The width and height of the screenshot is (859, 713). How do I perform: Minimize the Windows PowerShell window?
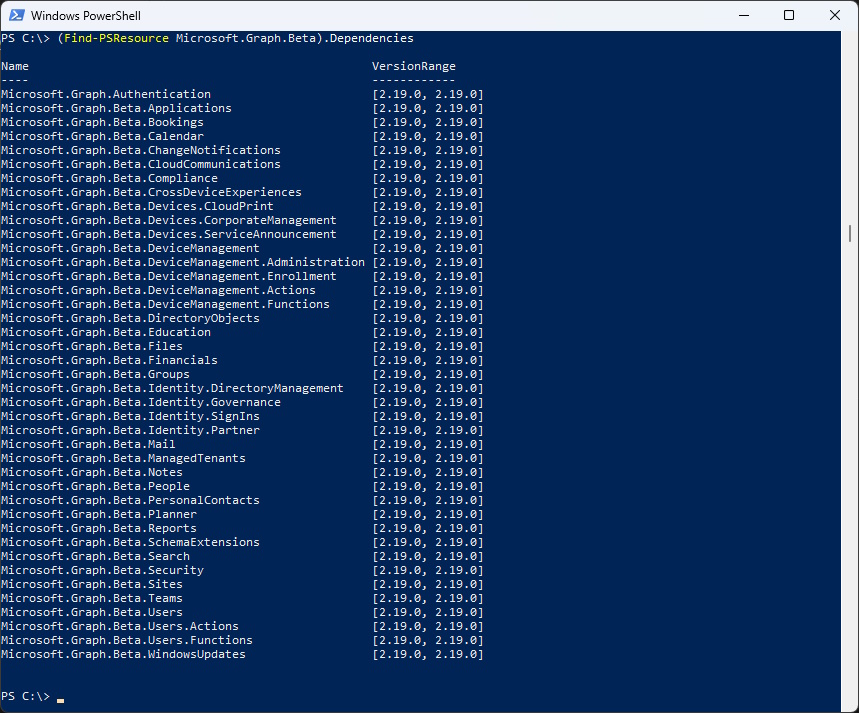743,15
